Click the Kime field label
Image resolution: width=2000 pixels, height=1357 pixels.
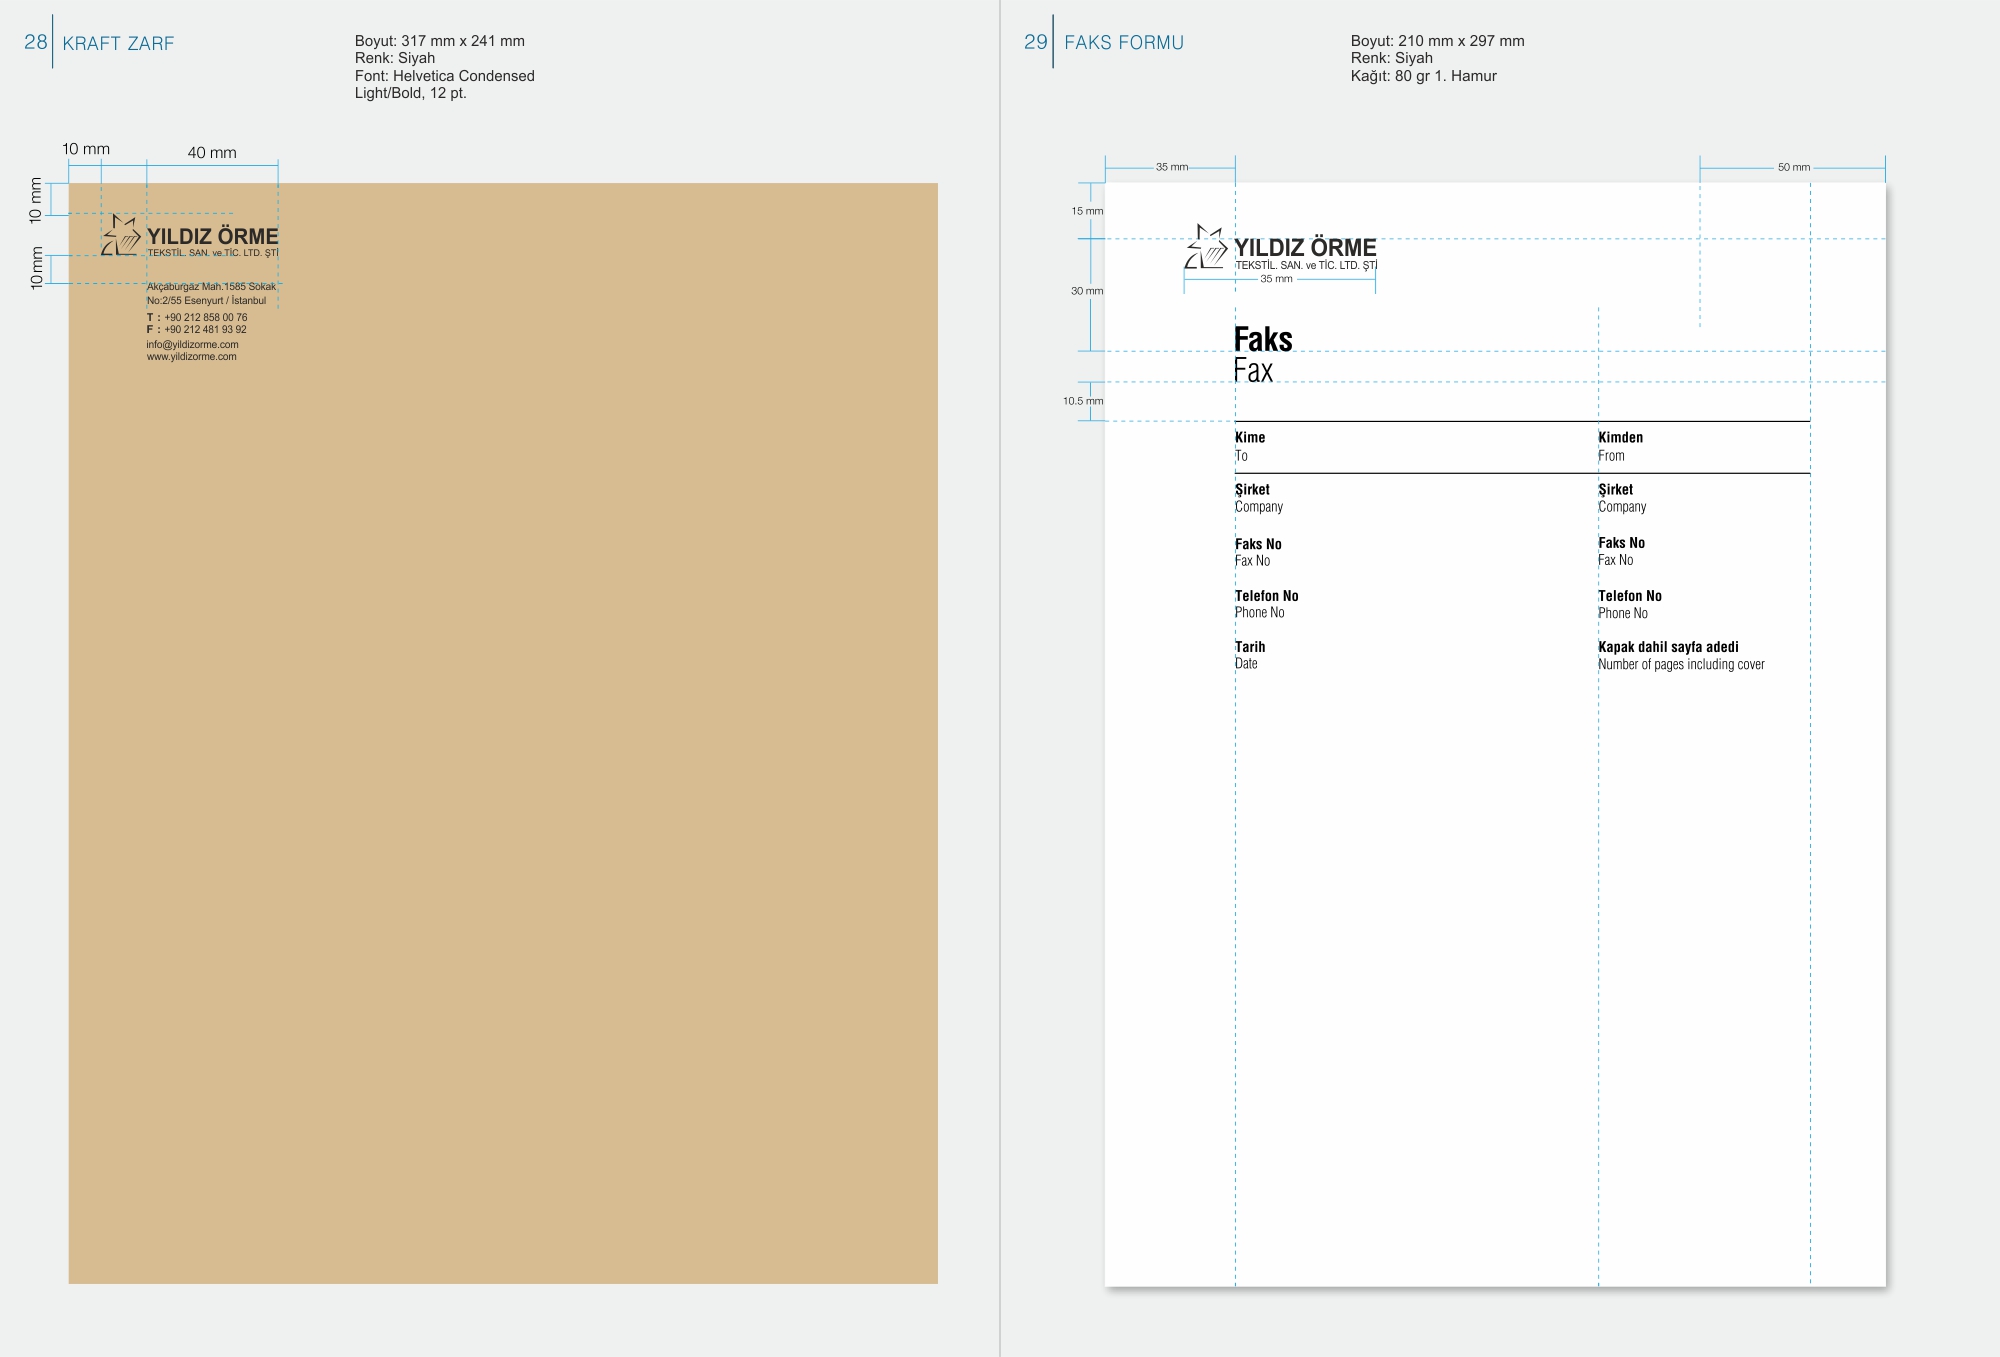click(1249, 437)
